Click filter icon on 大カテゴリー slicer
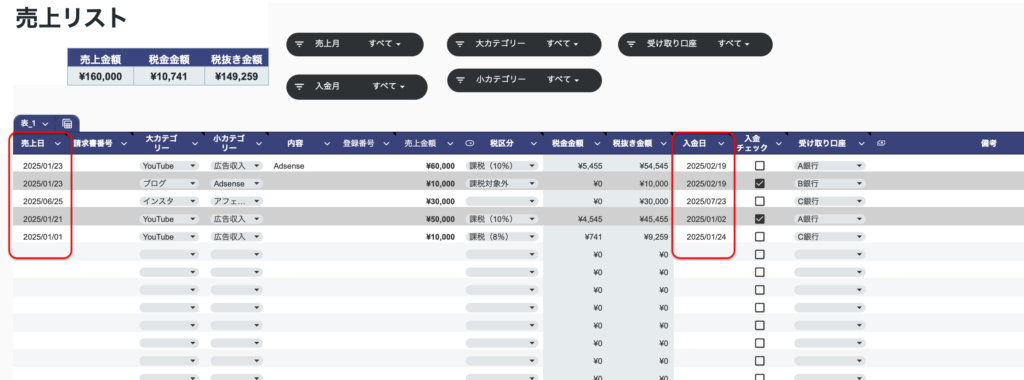The image size is (1024, 380). [460, 44]
